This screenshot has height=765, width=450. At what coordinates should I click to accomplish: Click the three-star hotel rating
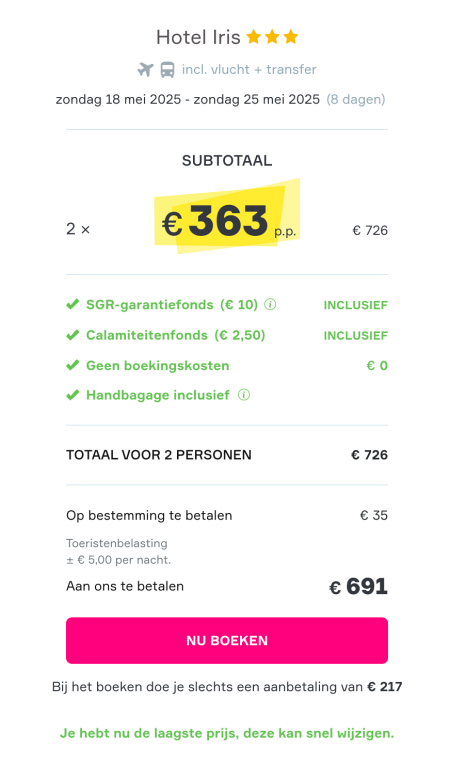[272, 37]
